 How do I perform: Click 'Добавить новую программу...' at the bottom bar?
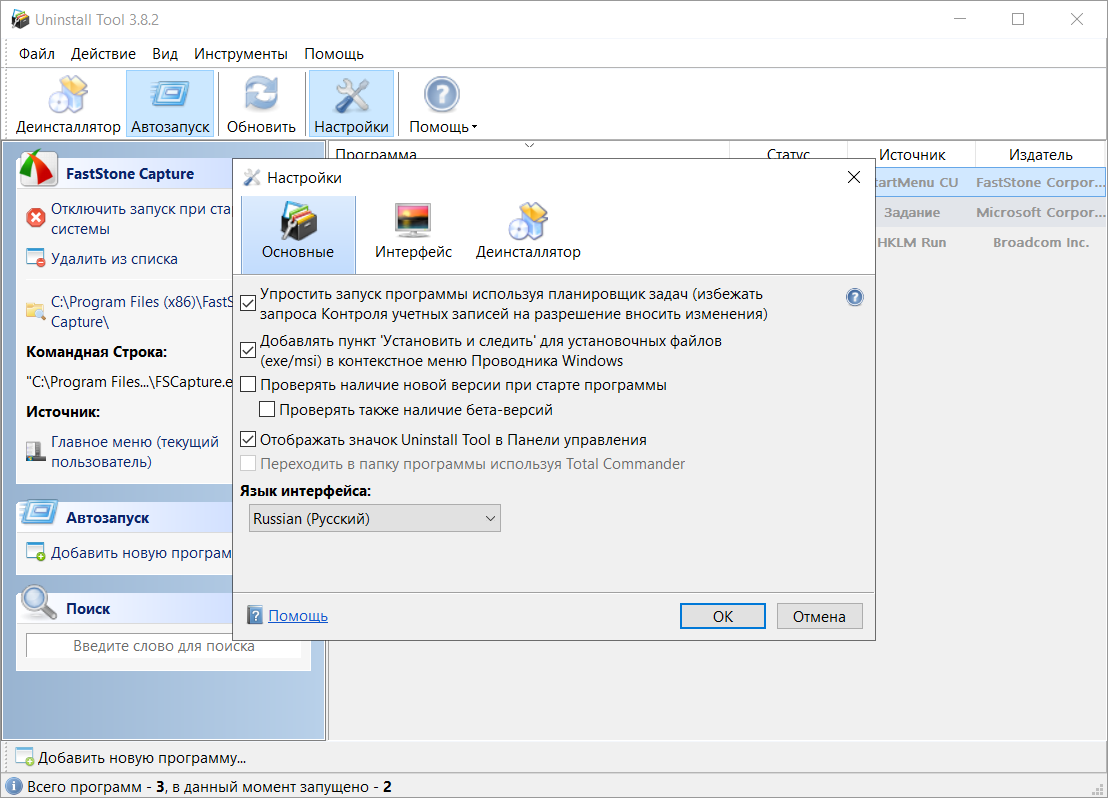click(141, 757)
